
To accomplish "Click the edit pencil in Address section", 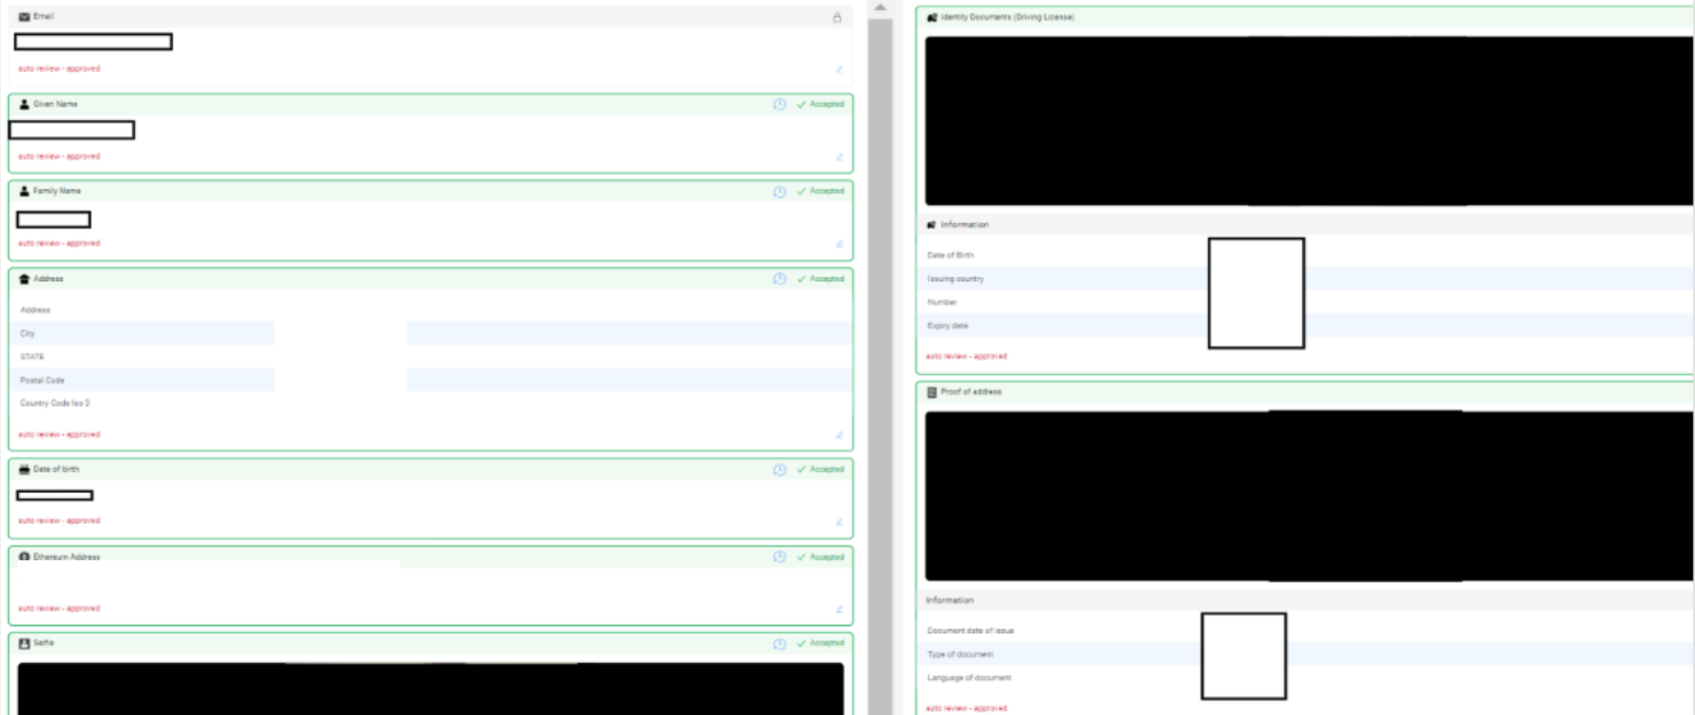I will (x=839, y=435).
